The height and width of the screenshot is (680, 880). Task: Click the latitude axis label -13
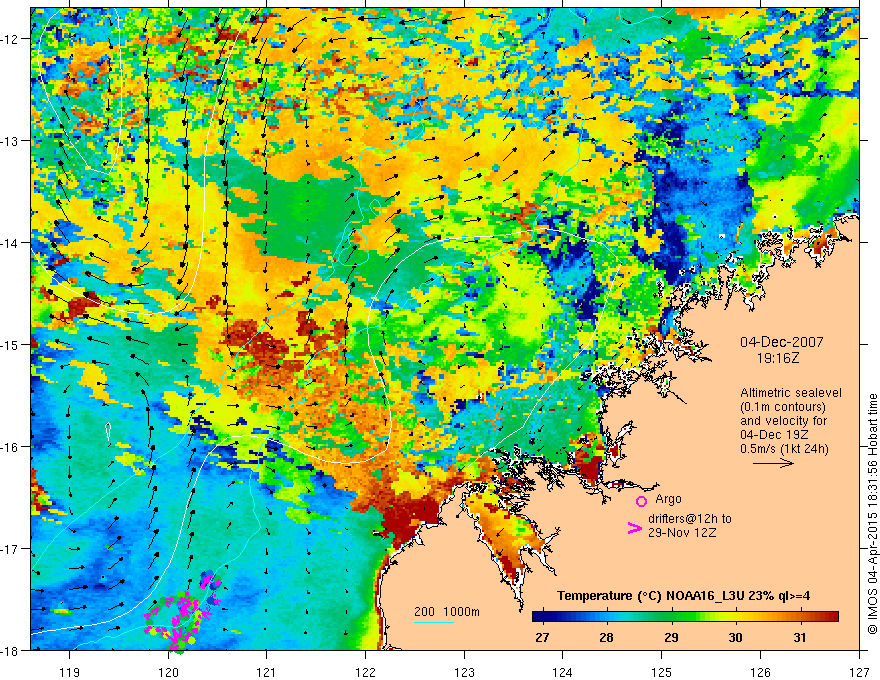click(11, 141)
